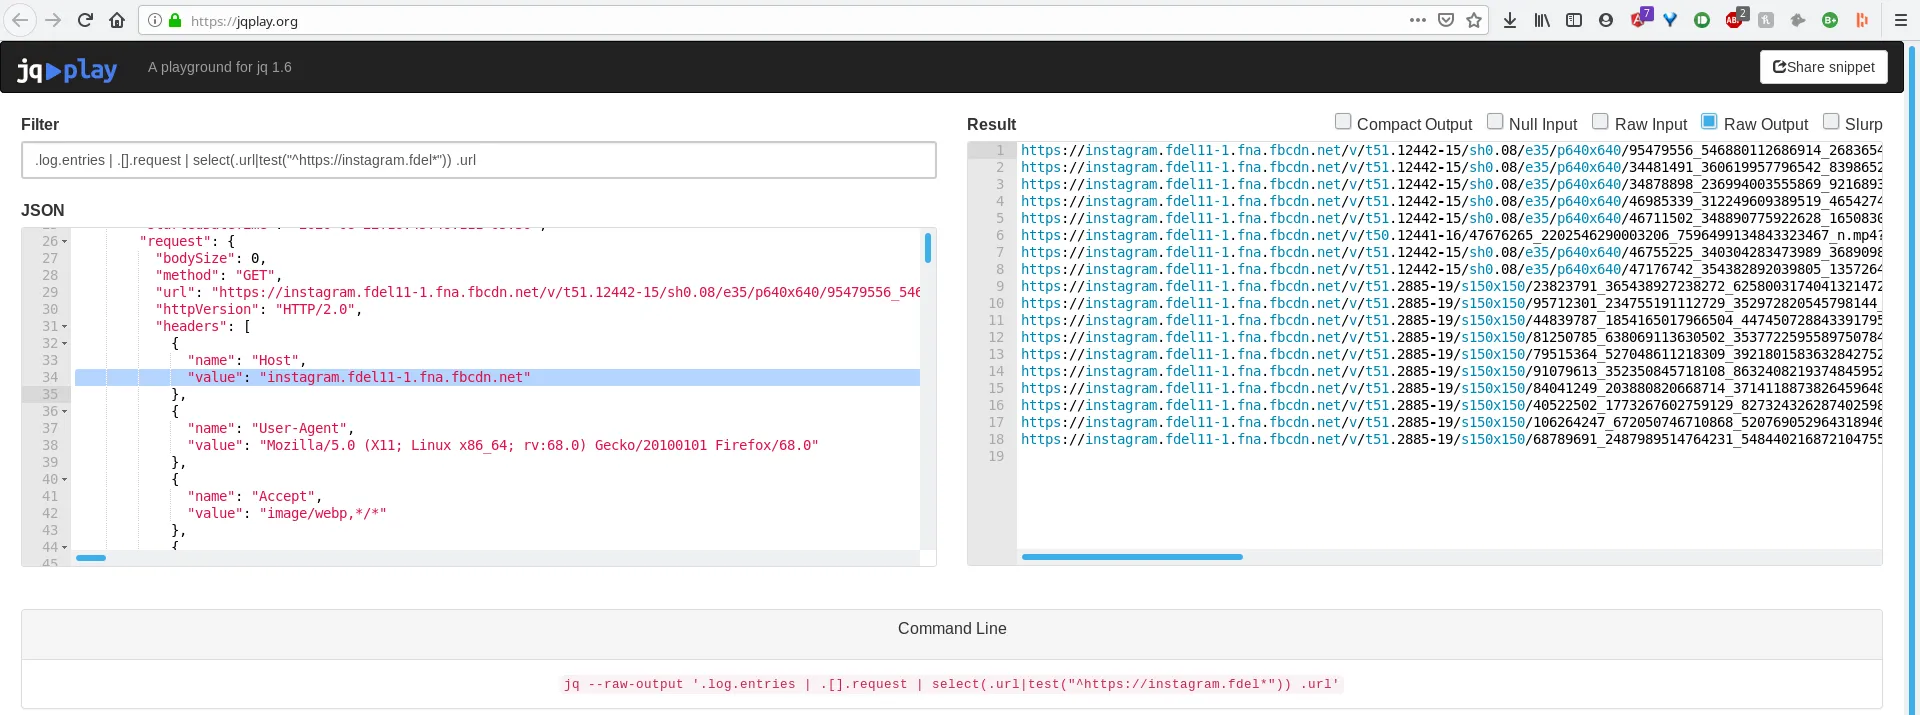Click the browser forward arrow

(53, 20)
